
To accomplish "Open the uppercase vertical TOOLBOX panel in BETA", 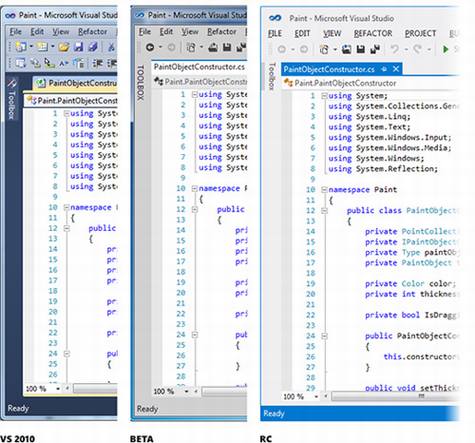I will [x=140, y=82].
